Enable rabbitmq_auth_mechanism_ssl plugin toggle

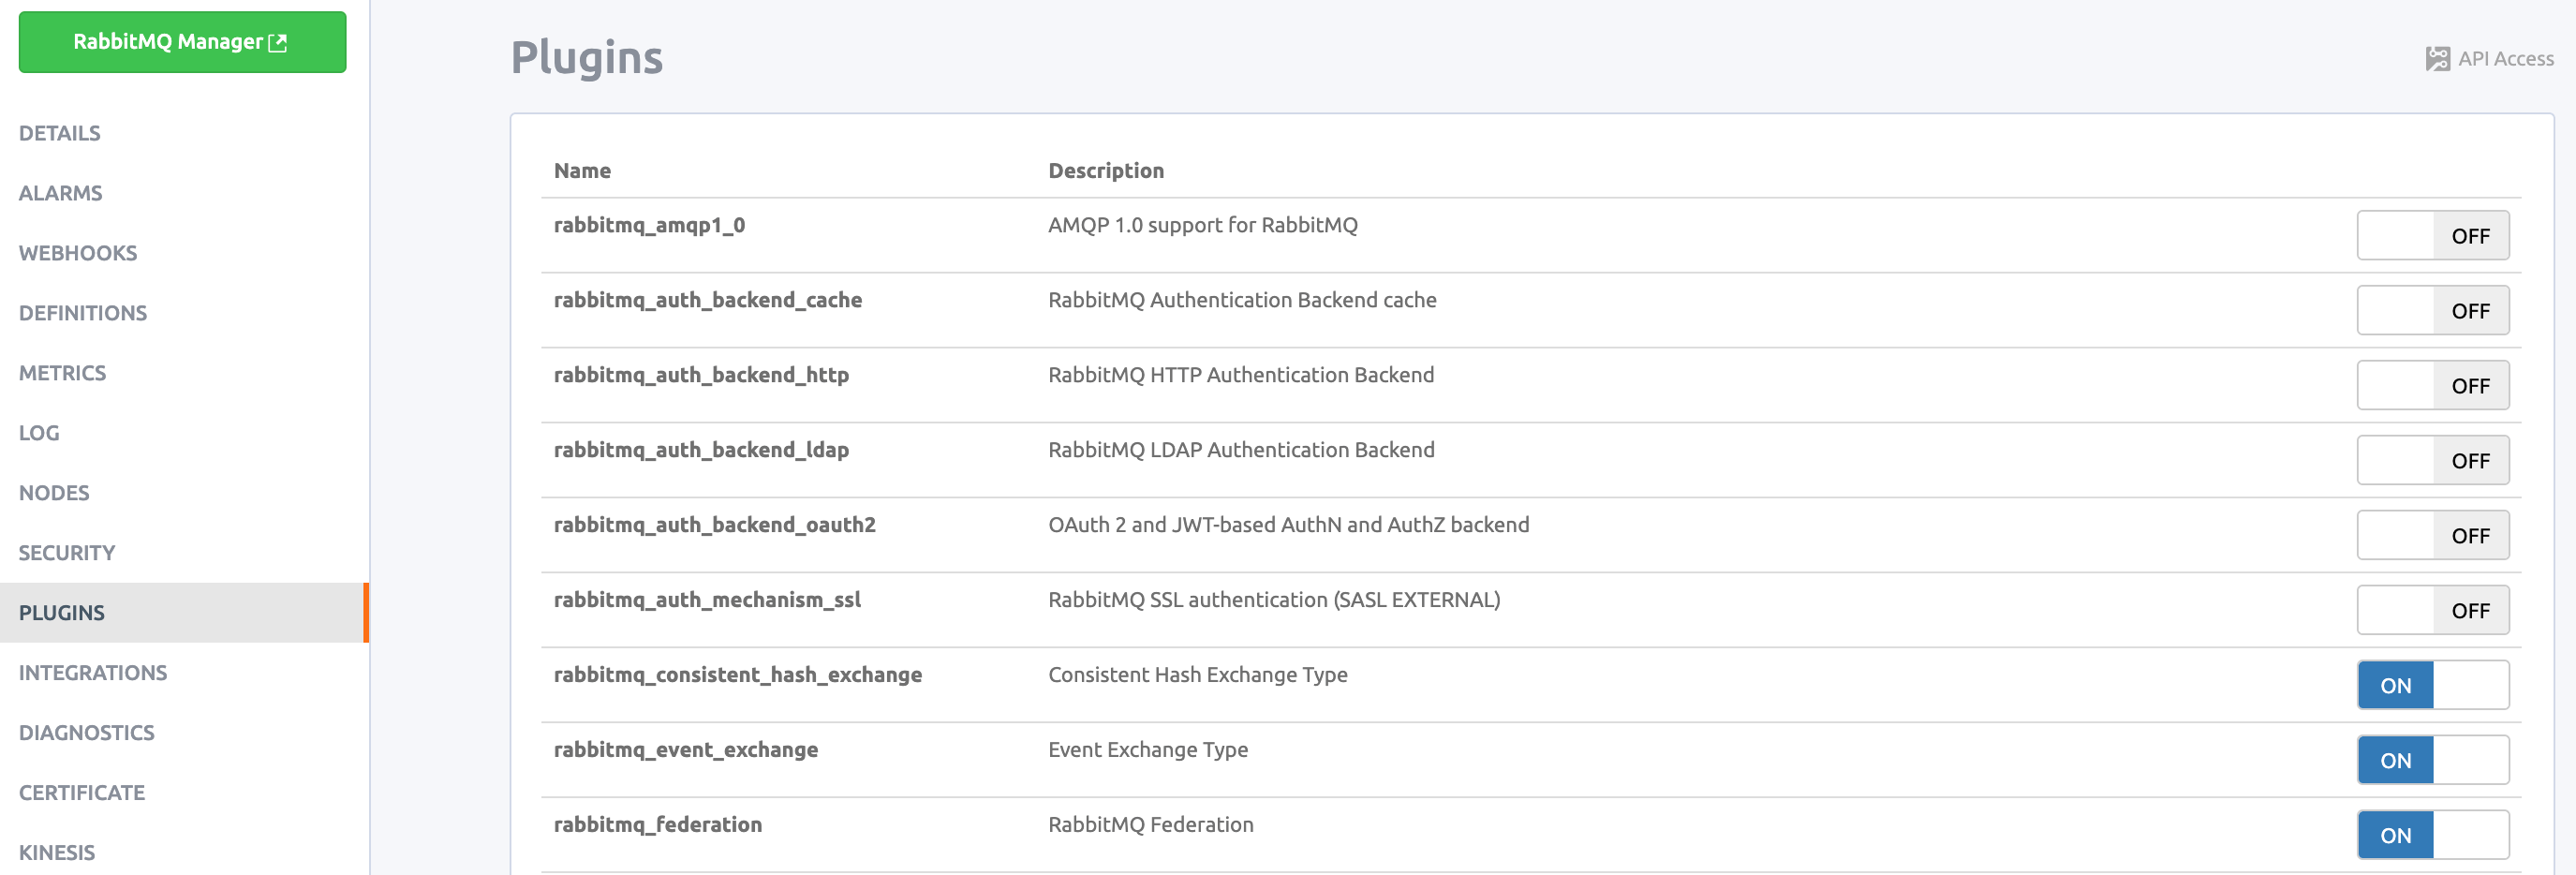(2432, 610)
